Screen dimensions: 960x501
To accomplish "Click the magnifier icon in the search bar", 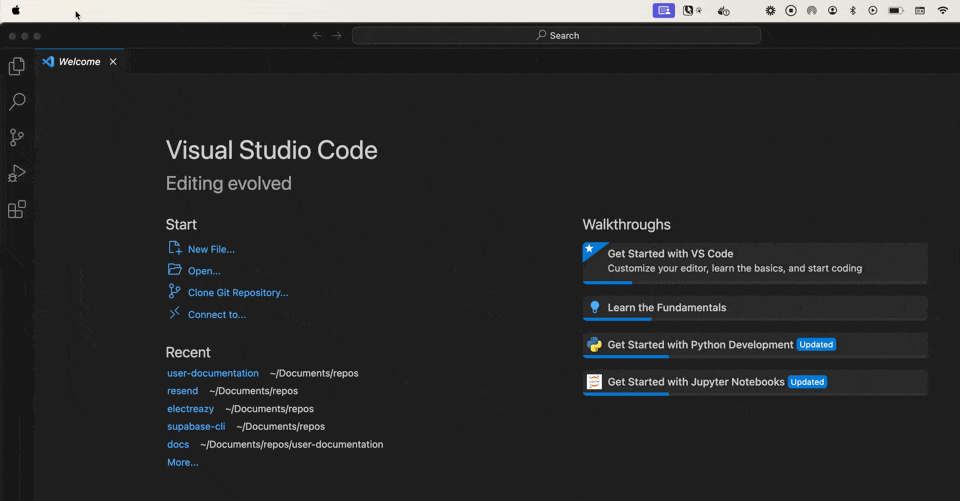I will pos(541,35).
